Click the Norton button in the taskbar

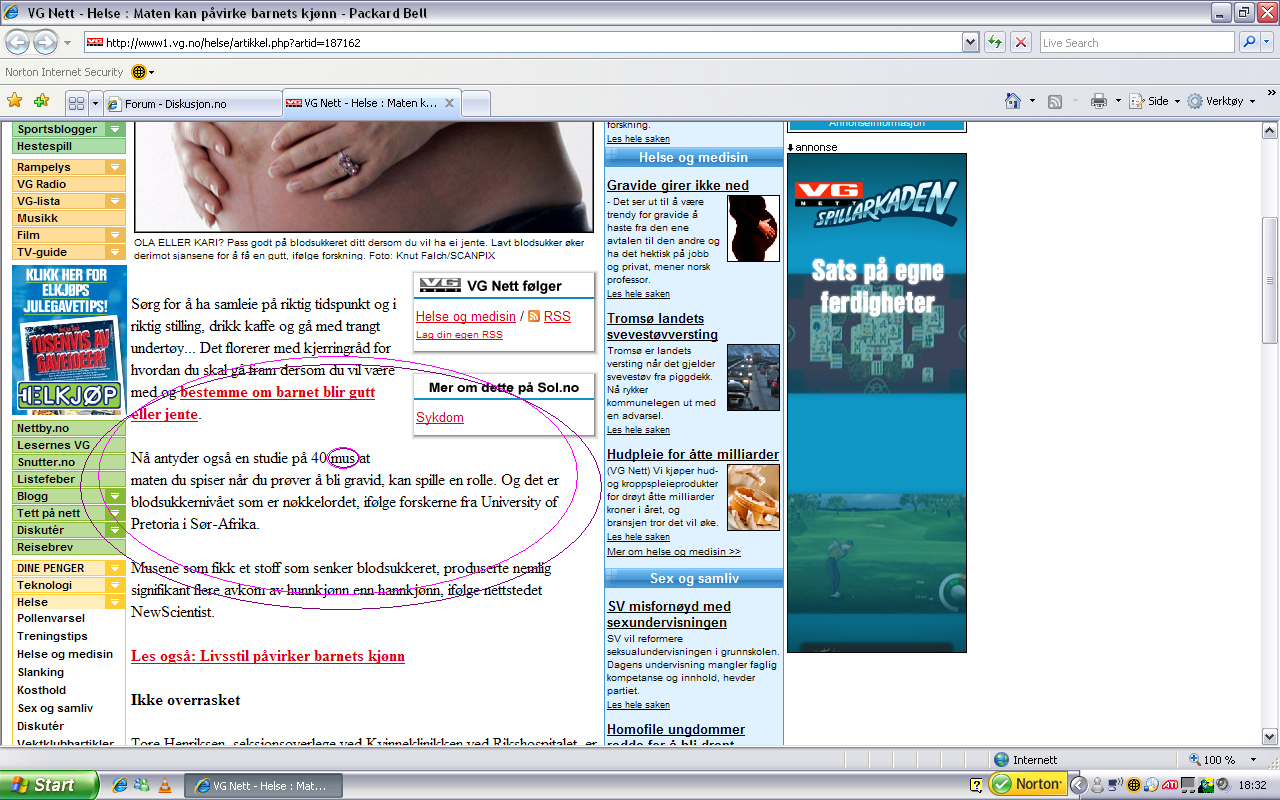(1027, 785)
